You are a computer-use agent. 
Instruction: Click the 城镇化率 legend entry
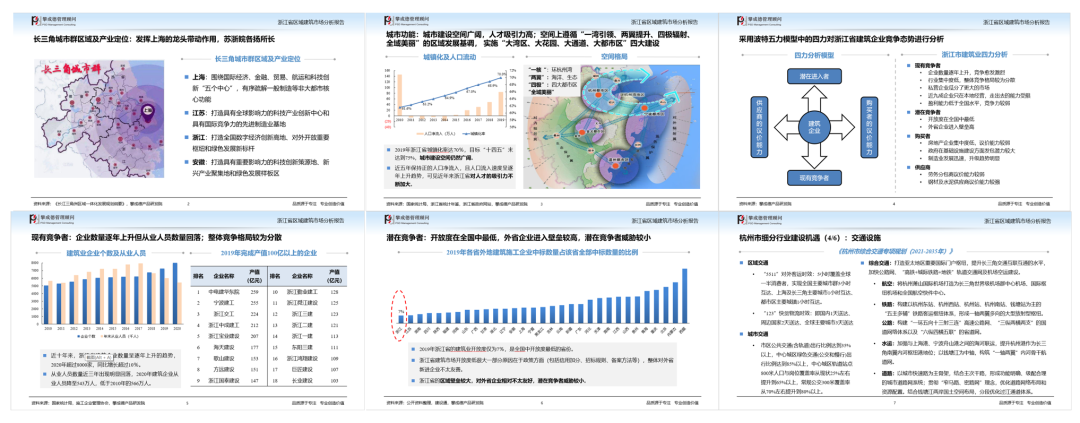coord(475,133)
